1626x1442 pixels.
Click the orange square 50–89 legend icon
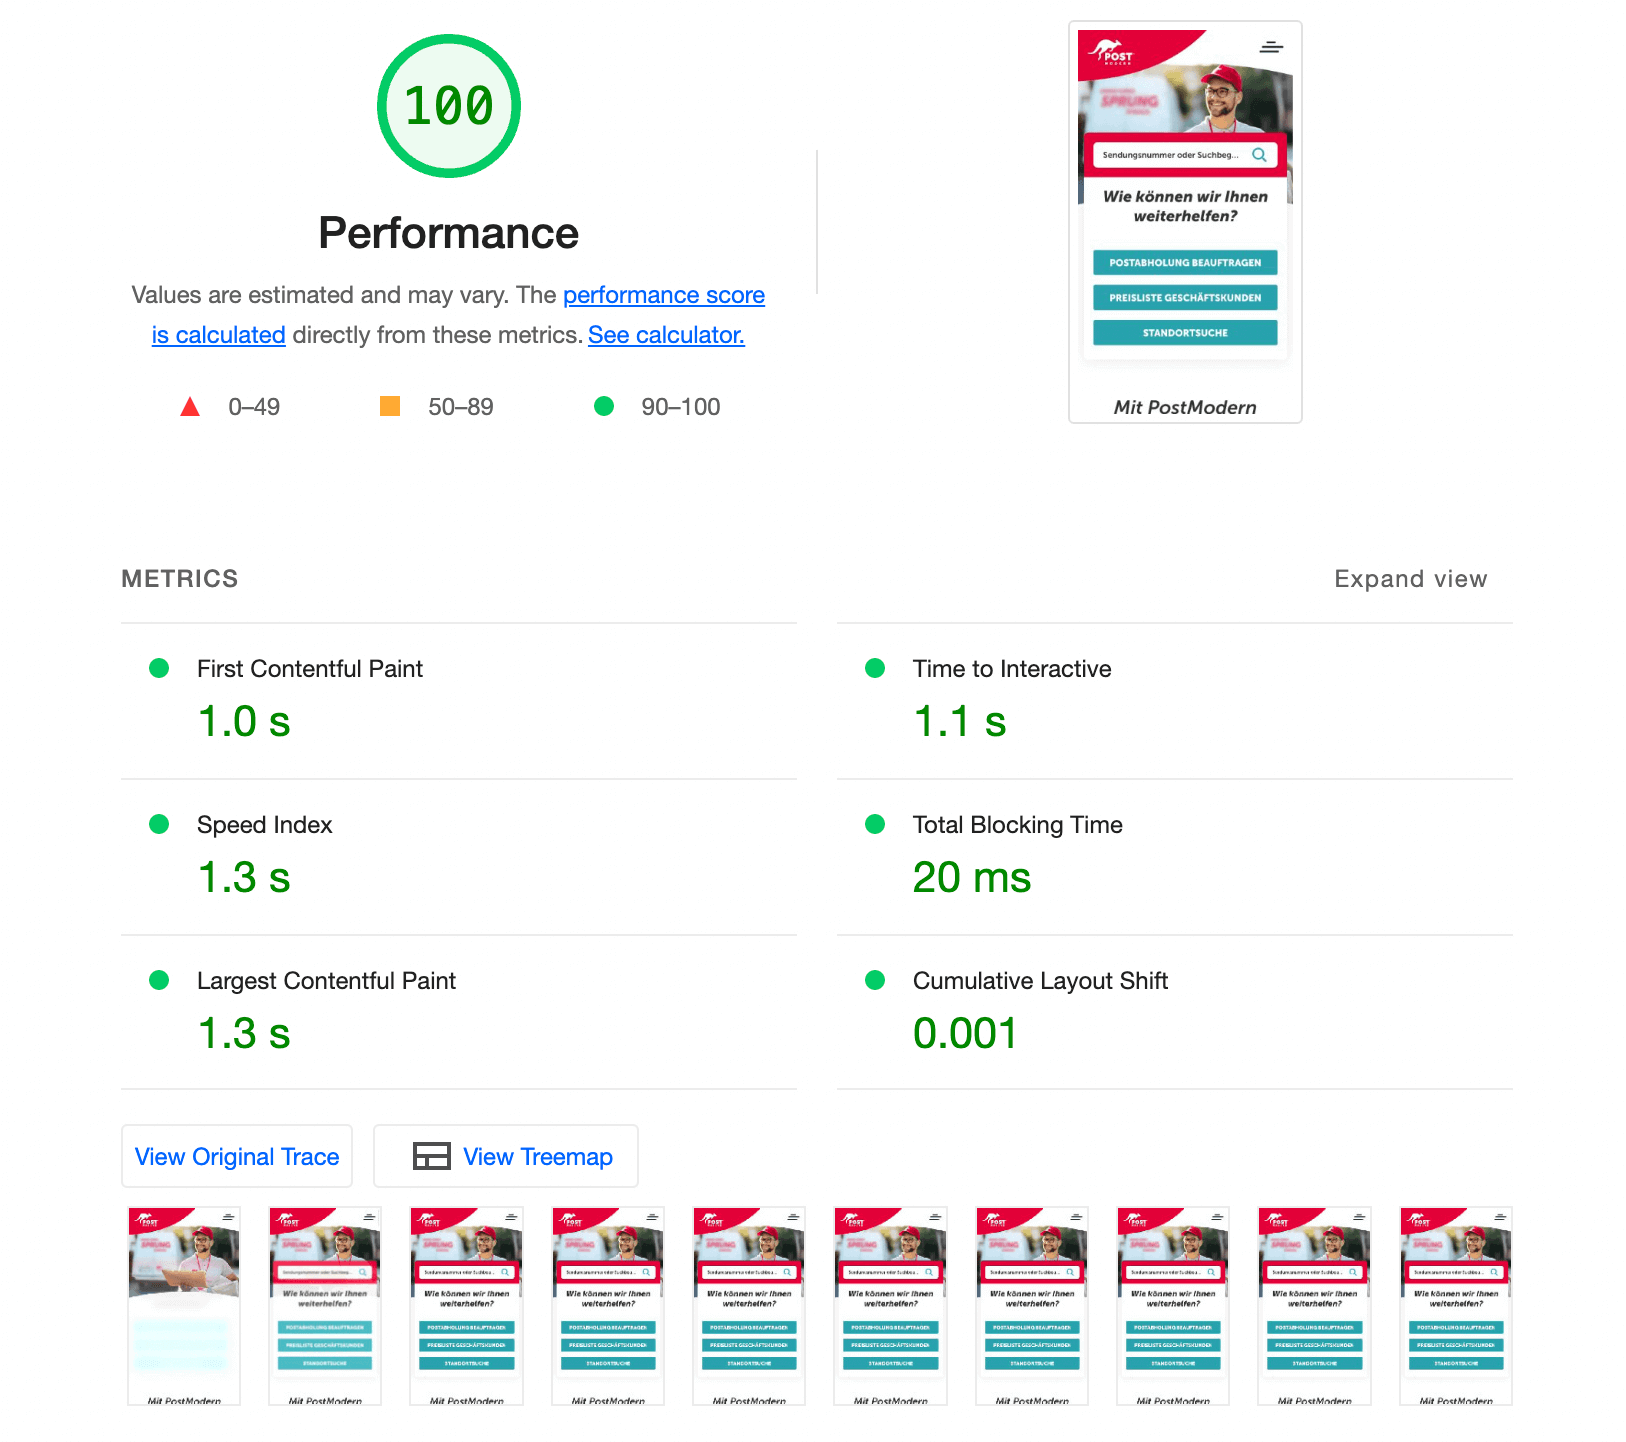(x=390, y=406)
